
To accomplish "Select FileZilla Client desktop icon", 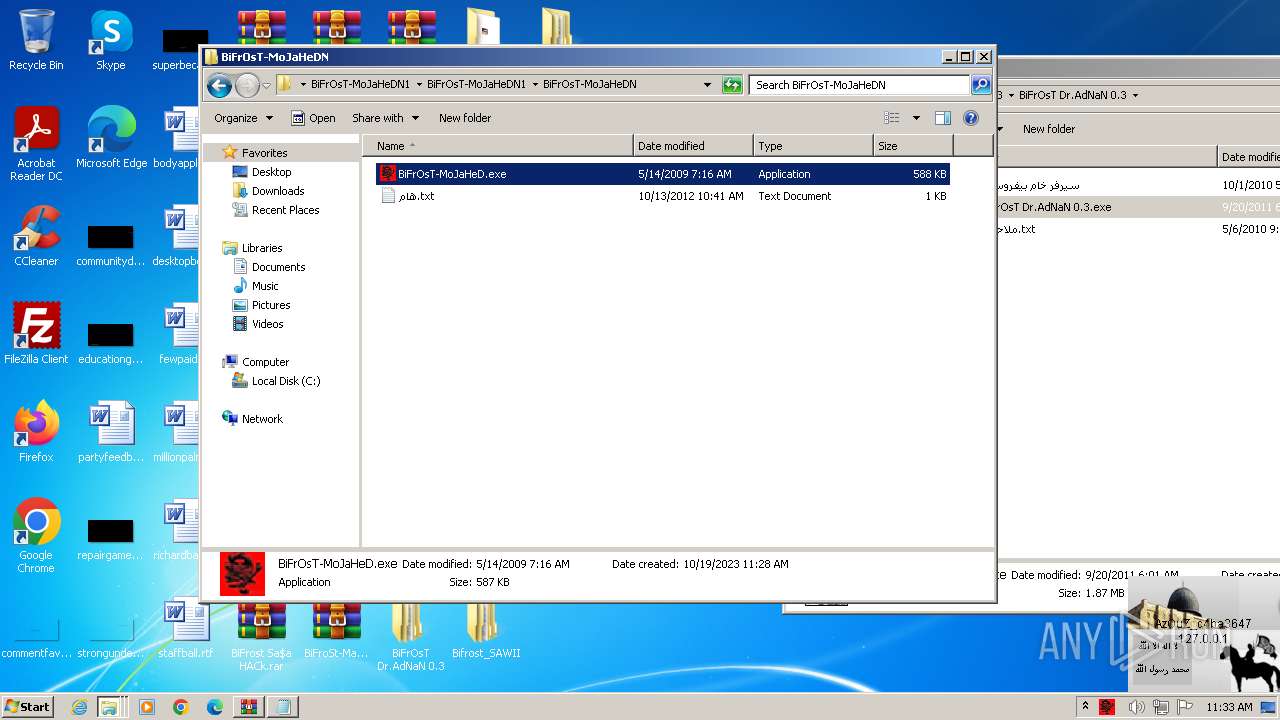I will pos(36,335).
